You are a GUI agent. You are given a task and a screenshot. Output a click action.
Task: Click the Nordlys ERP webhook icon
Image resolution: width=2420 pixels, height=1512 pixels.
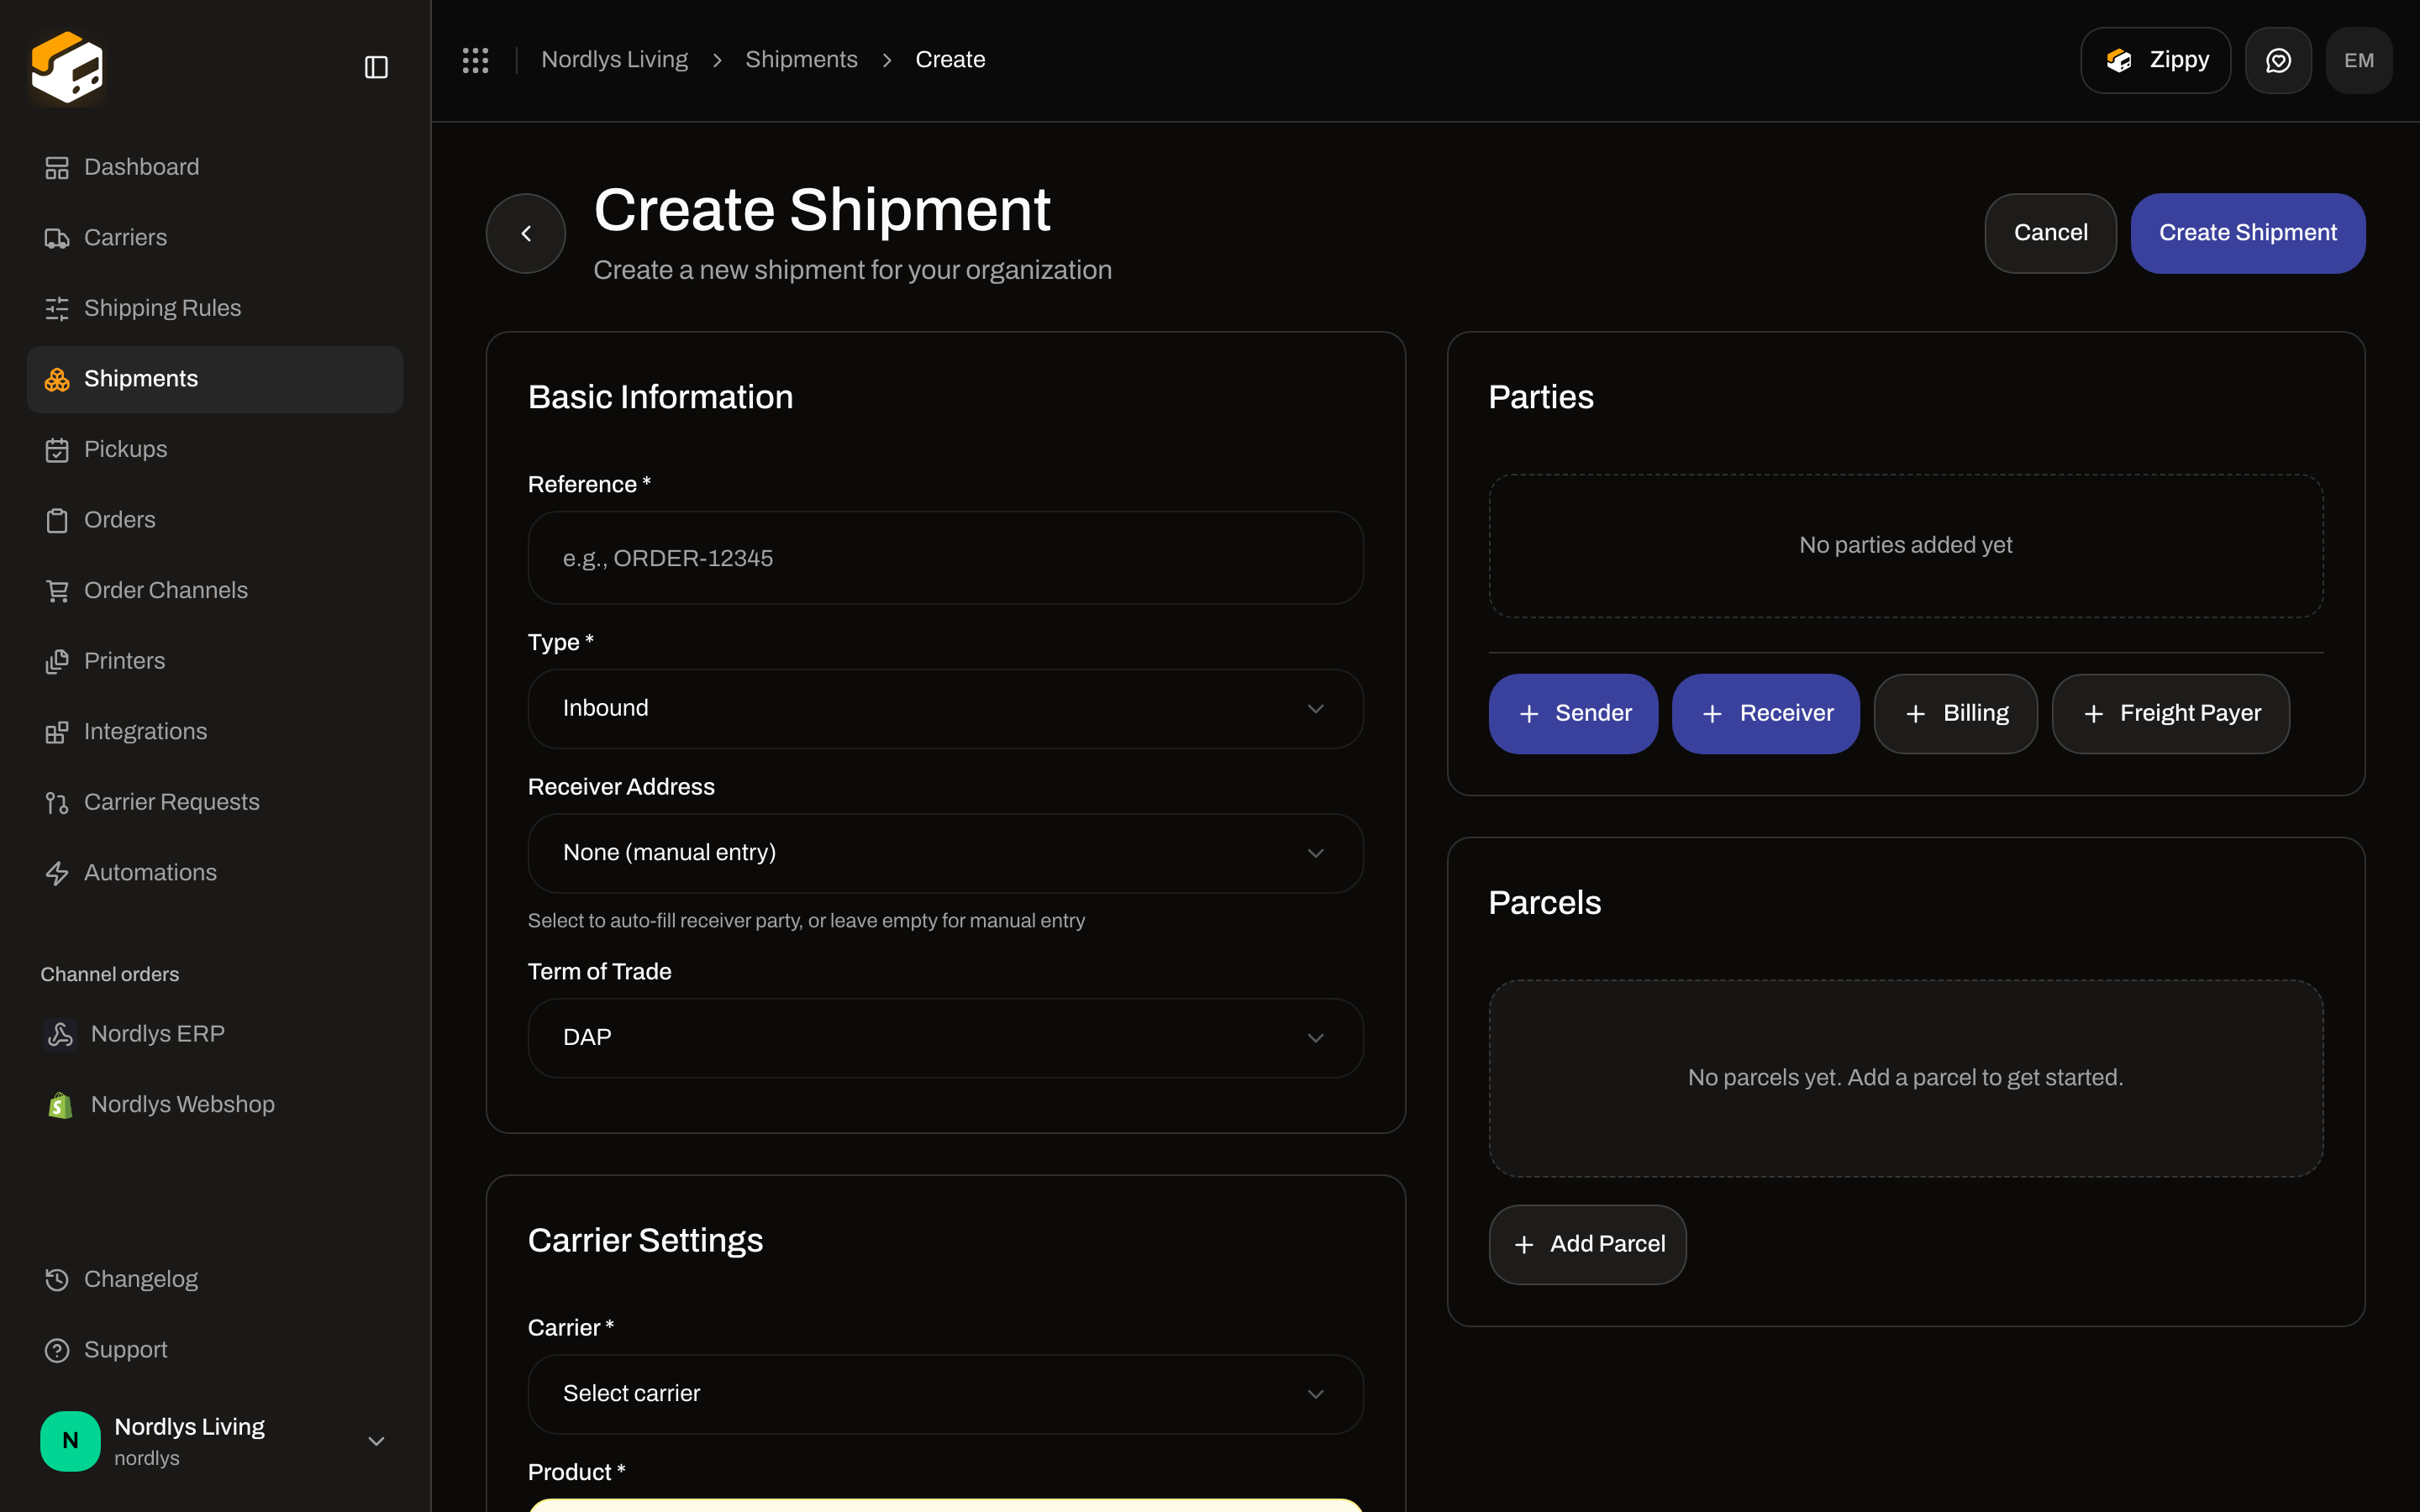[60, 1034]
